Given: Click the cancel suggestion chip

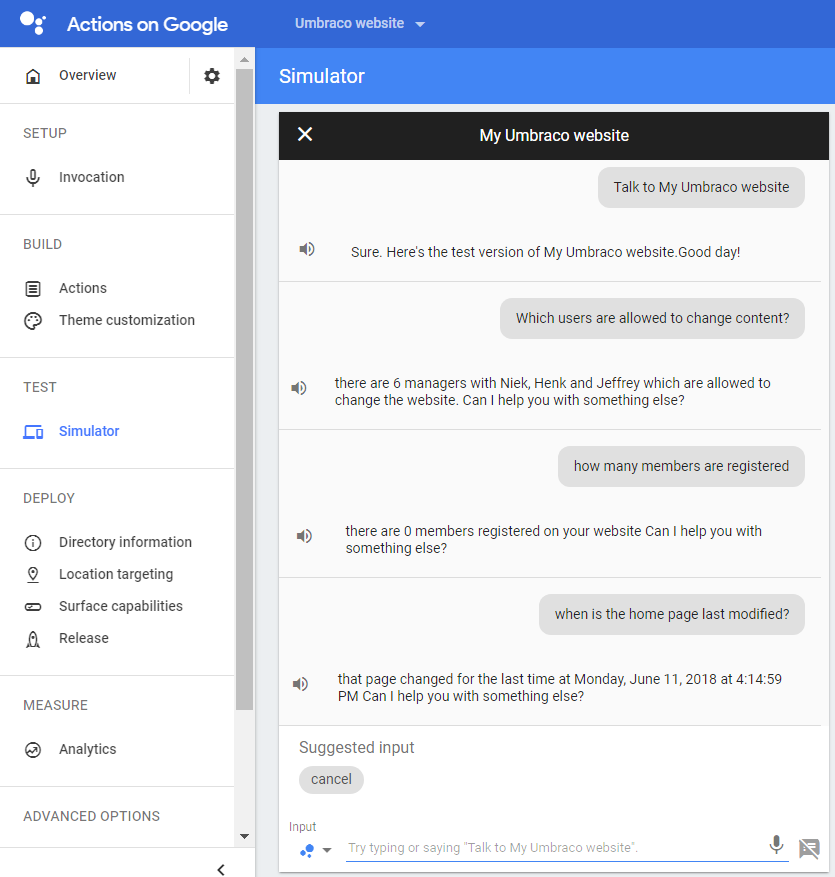Looking at the screenshot, I should coord(331,780).
